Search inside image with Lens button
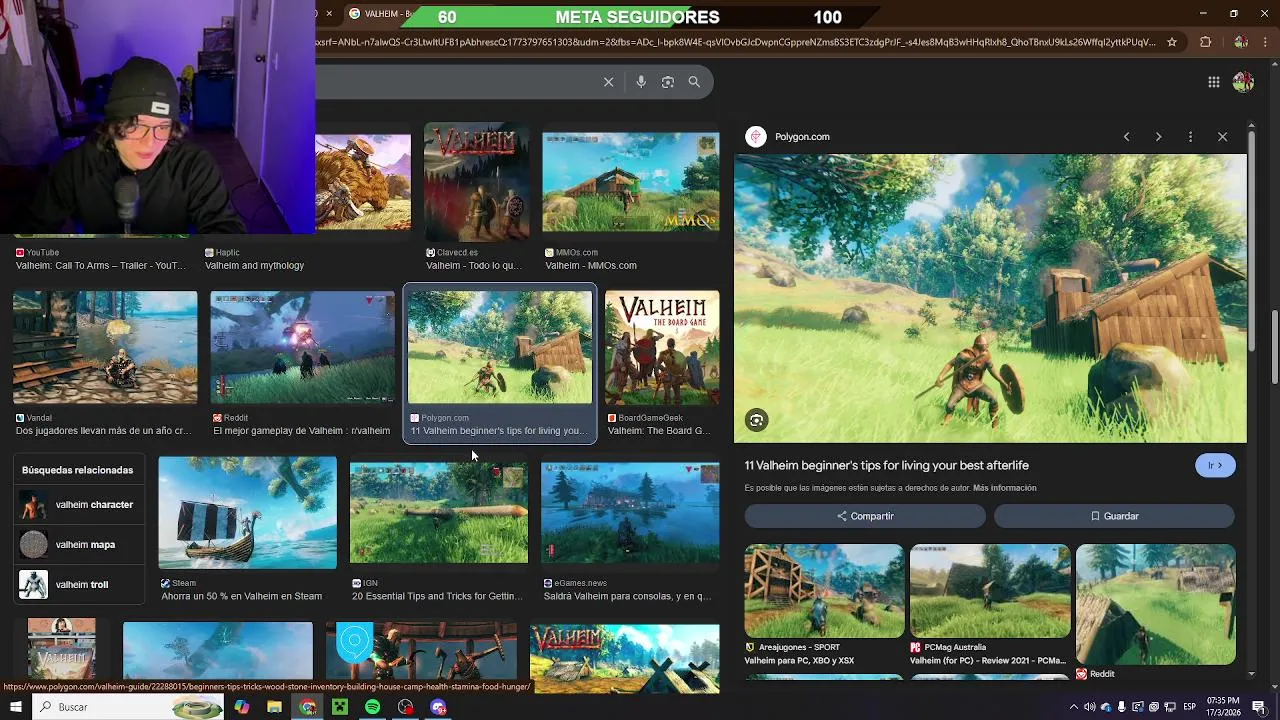1280x720 pixels. click(756, 421)
